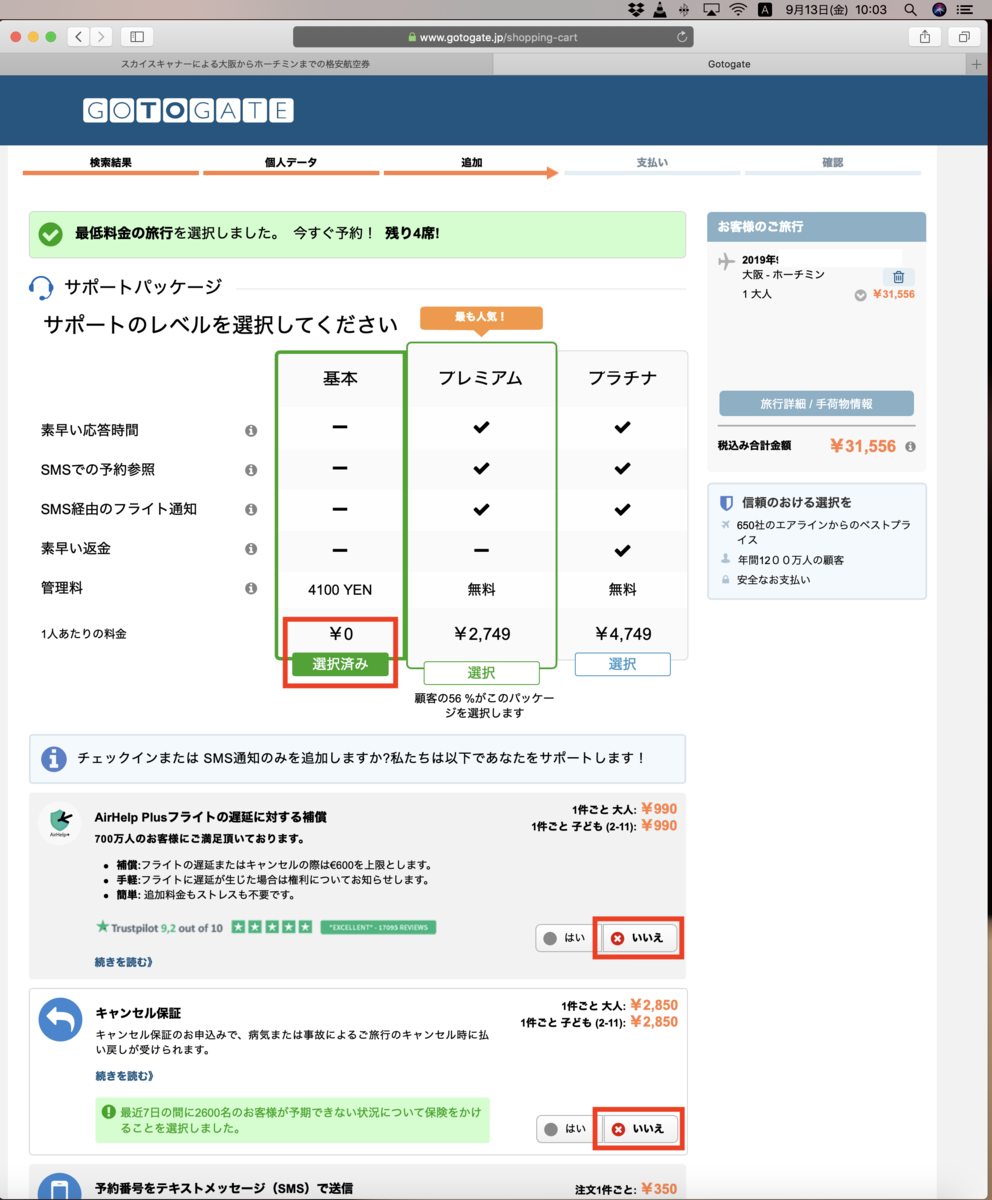Click the 大阪 - ホーチミン route text
This screenshot has width=992, height=1200.
coord(783,274)
